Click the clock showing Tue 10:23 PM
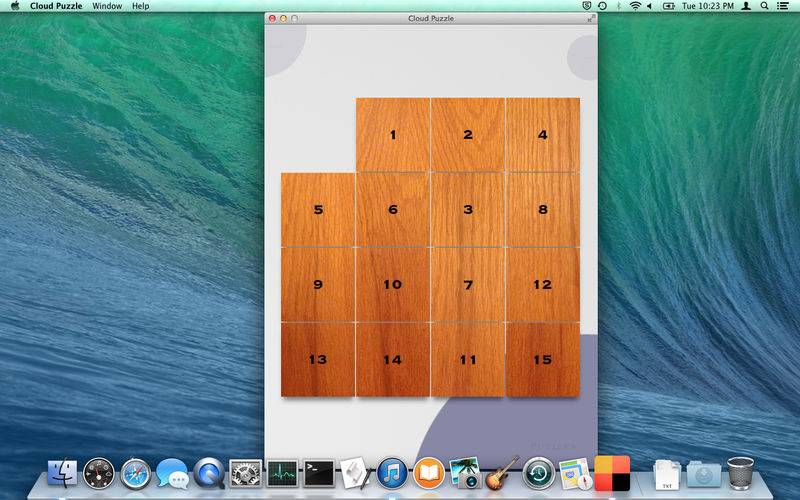Screen dimensions: 800x500 coord(708,6)
